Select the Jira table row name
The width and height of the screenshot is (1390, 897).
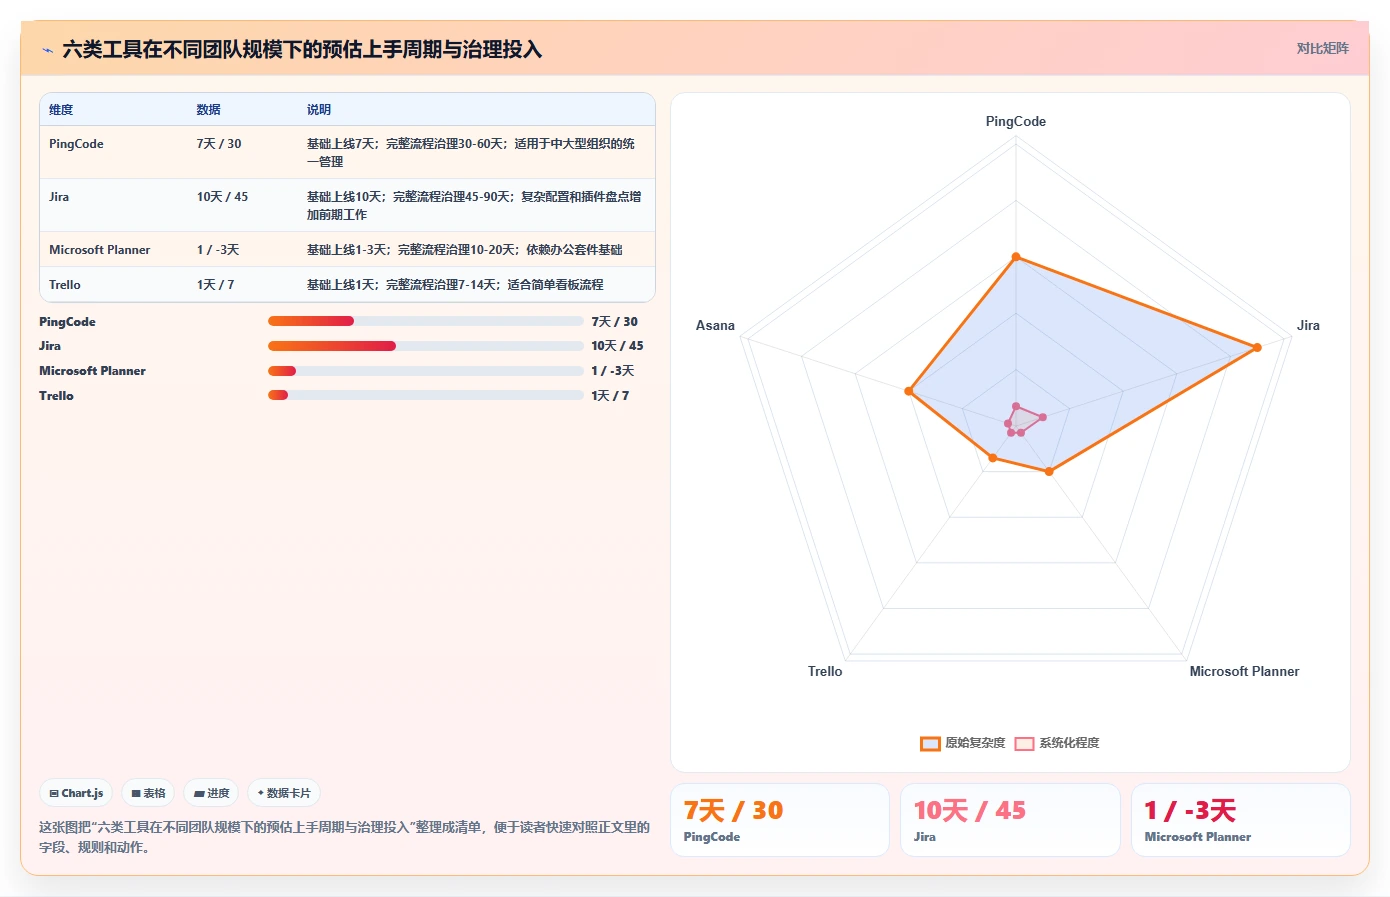click(59, 197)
